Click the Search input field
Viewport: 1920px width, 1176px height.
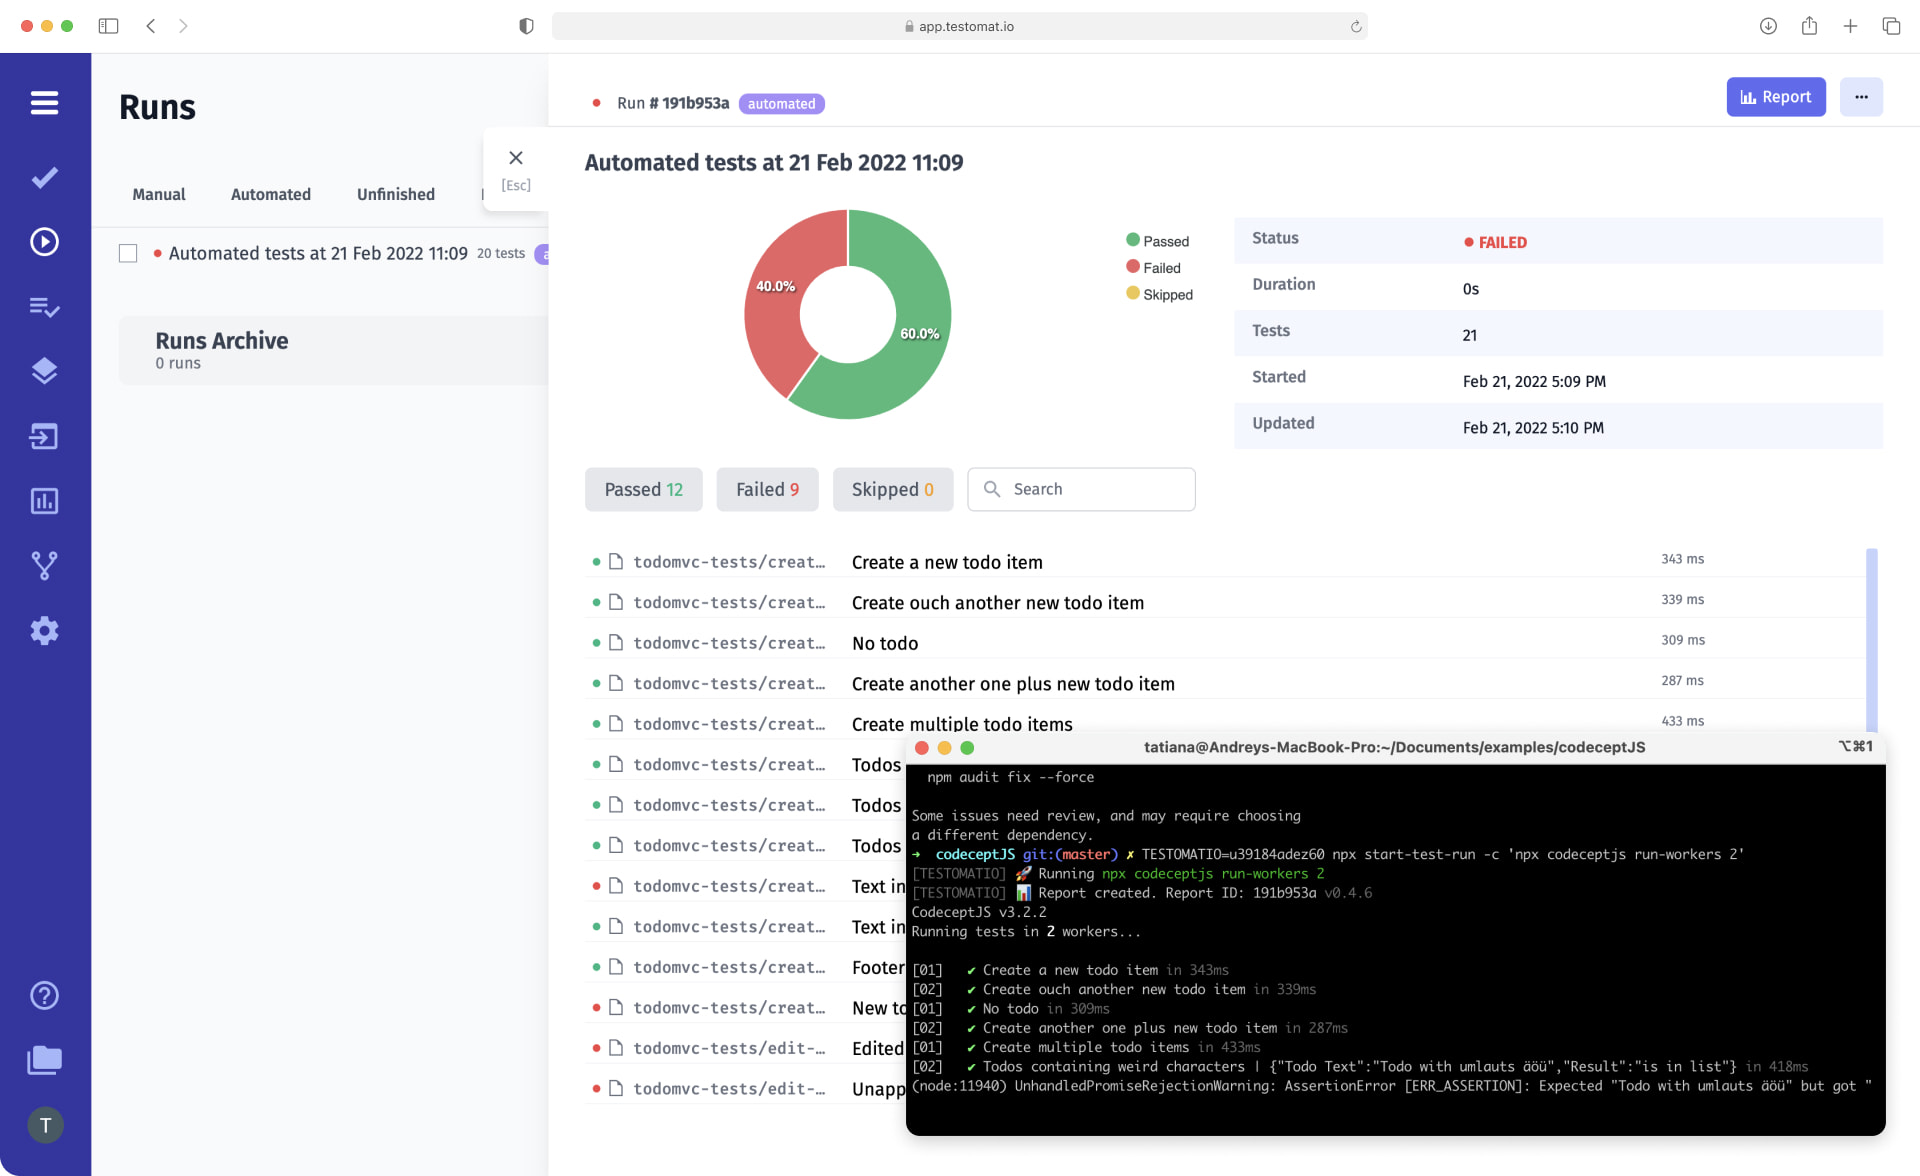(x=1081, y=488)
